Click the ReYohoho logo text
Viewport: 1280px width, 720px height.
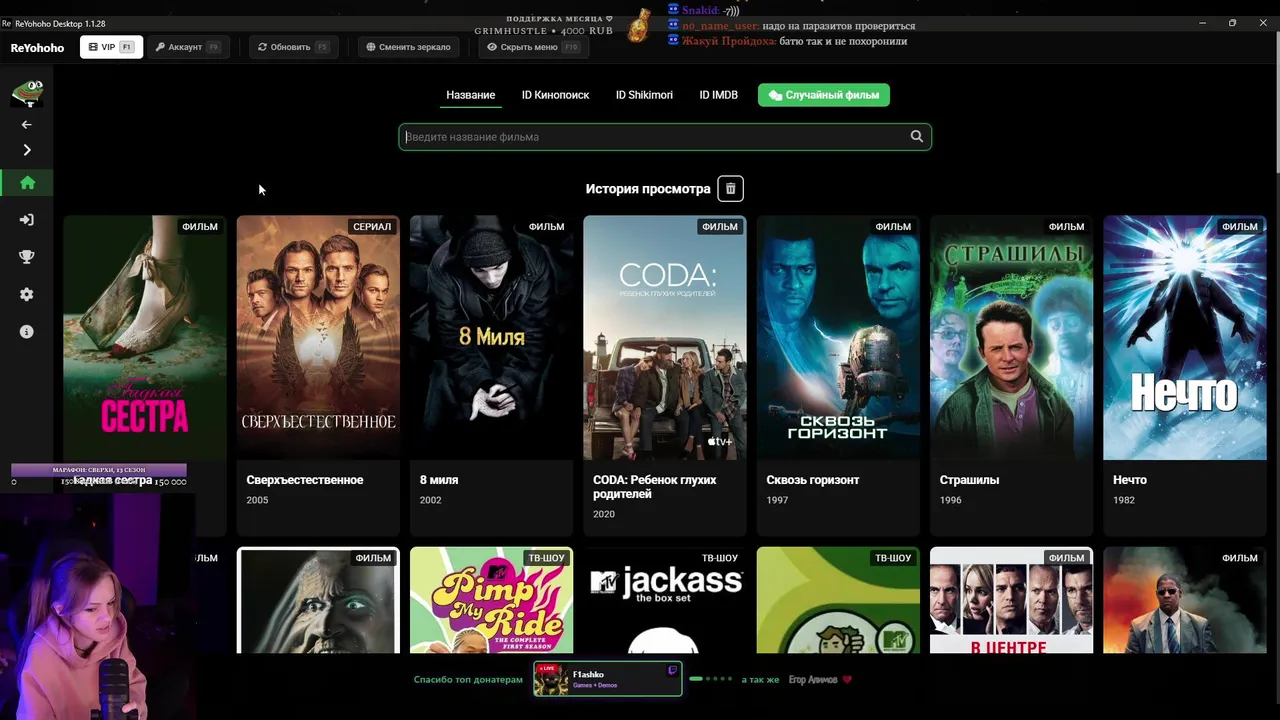point(37,48)
